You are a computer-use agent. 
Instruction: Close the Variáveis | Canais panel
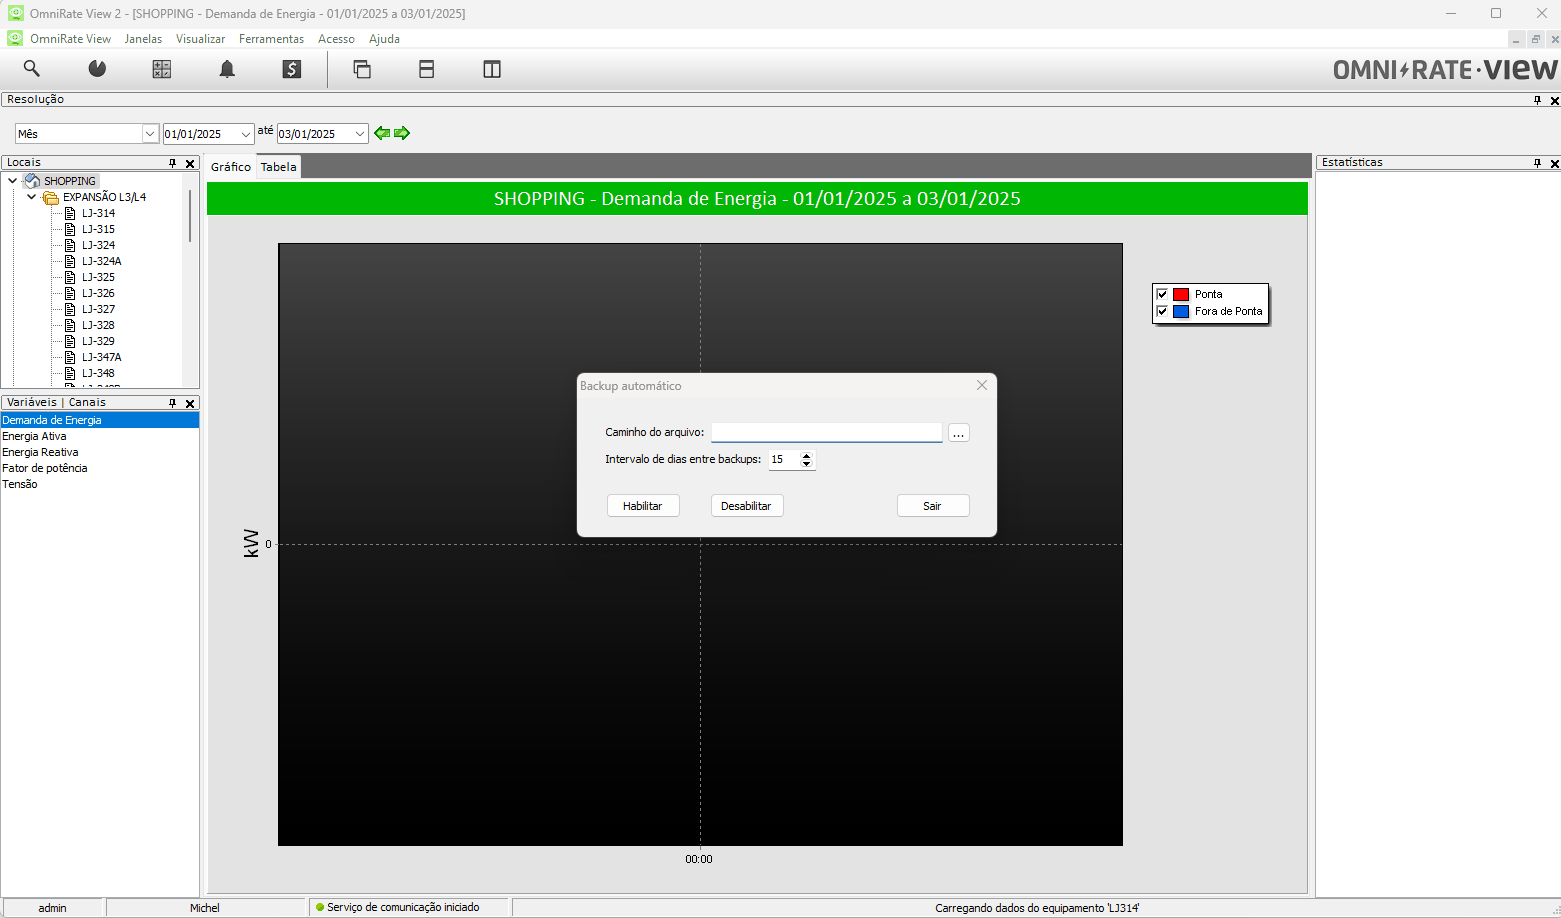point(190,403)
